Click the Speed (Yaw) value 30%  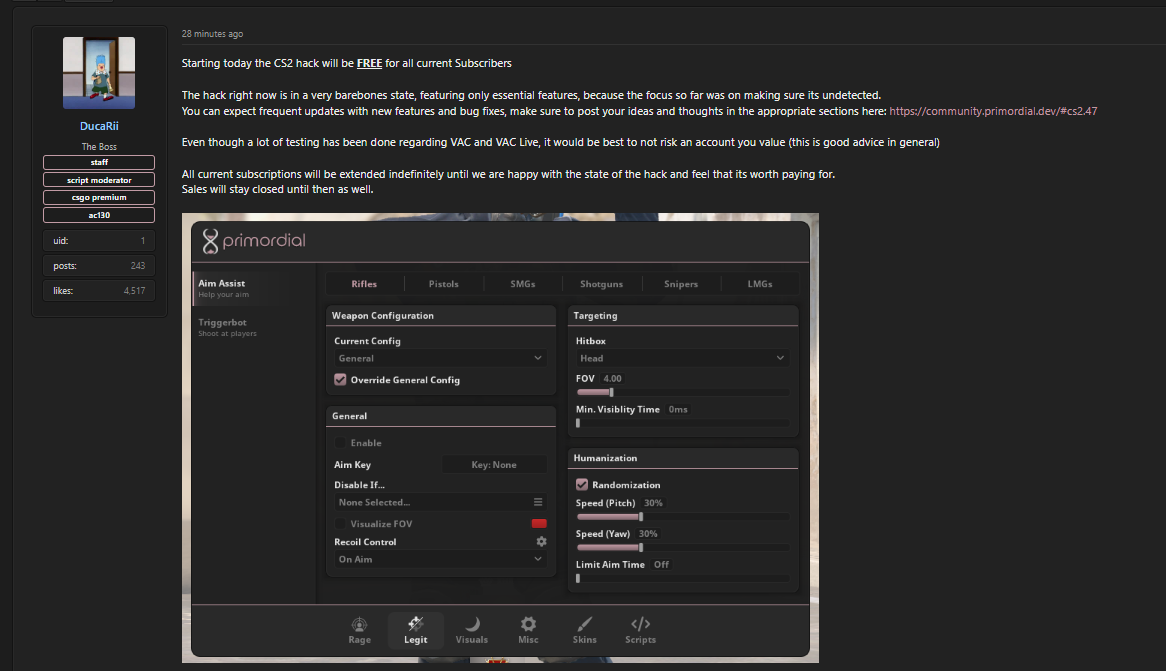point(648,533)
